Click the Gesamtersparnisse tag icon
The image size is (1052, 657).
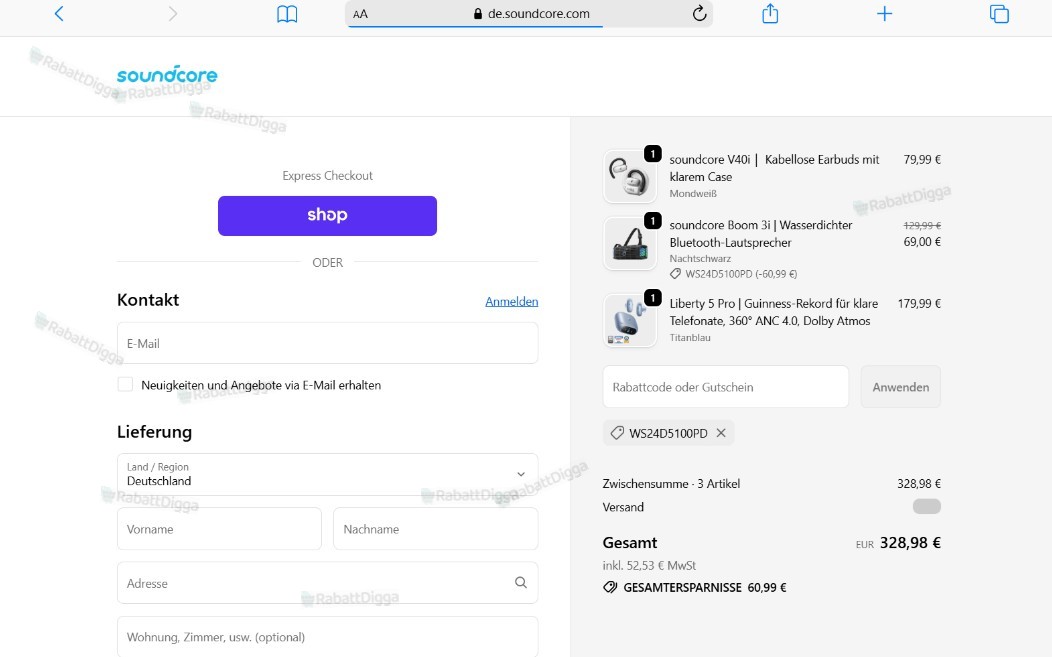[610, 587]
